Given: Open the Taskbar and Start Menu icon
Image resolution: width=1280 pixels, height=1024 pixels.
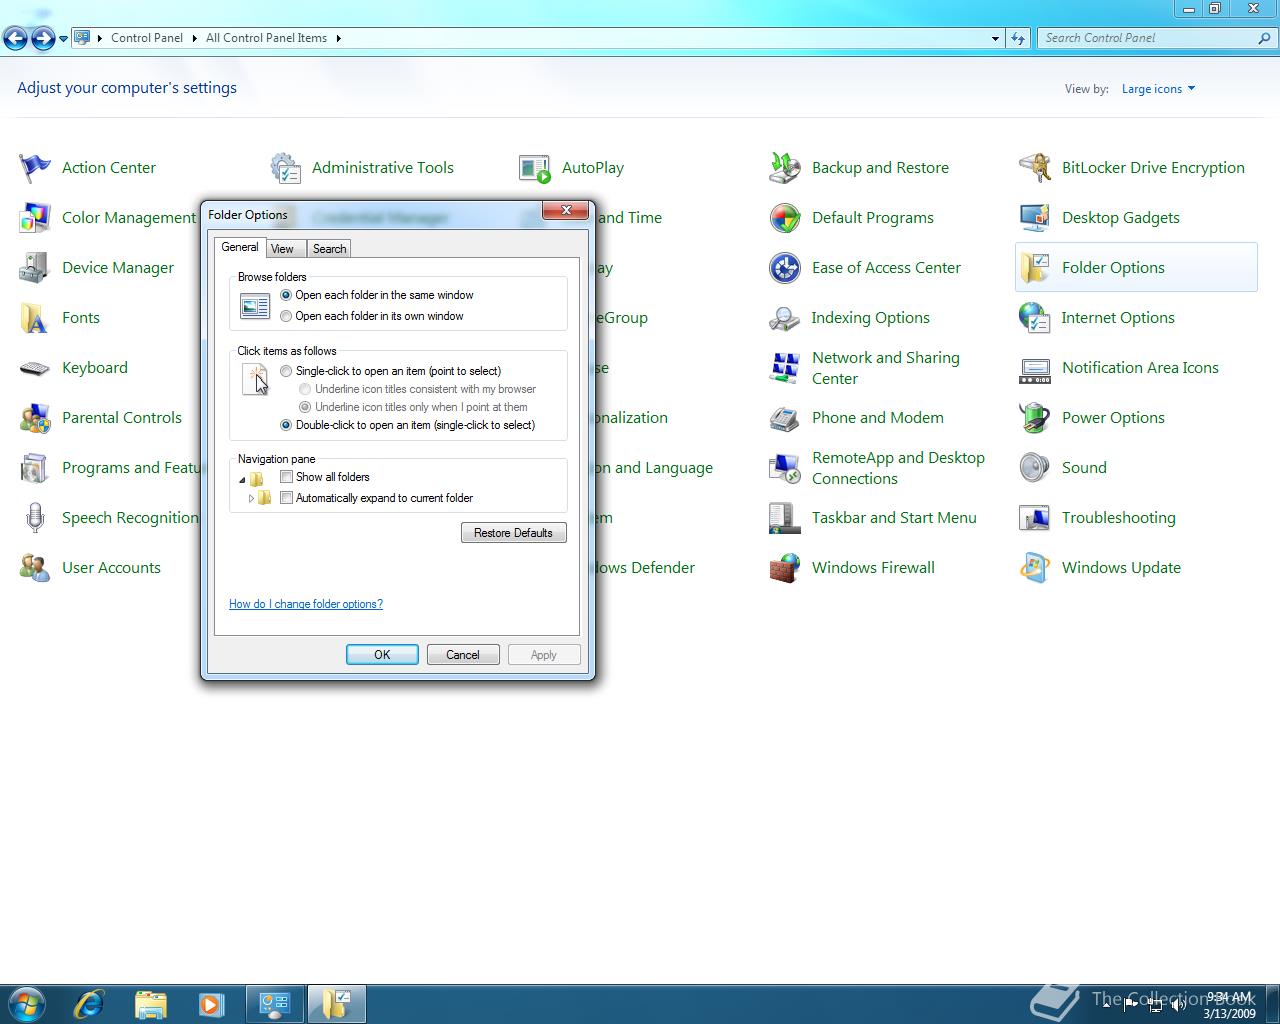Looking at the screenshot, I should pos(785,518).
